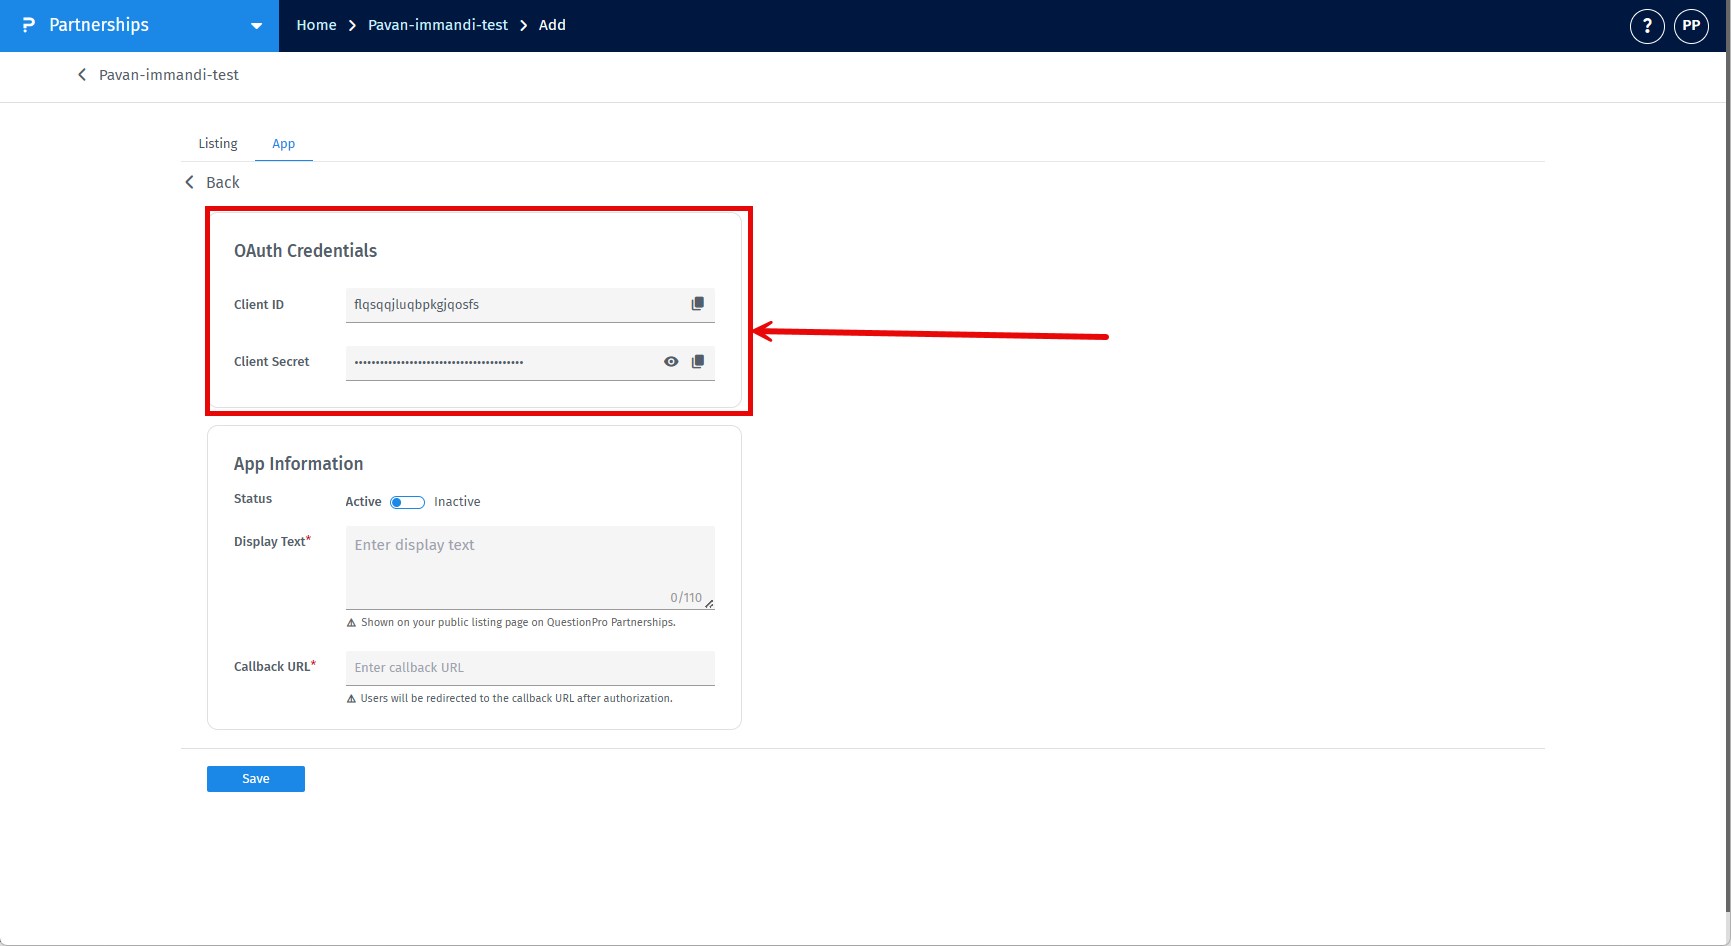The height and width of the screenshot is (946, 1731).
Task: Select the Add breadcrumb item
Action: (552, 25)
